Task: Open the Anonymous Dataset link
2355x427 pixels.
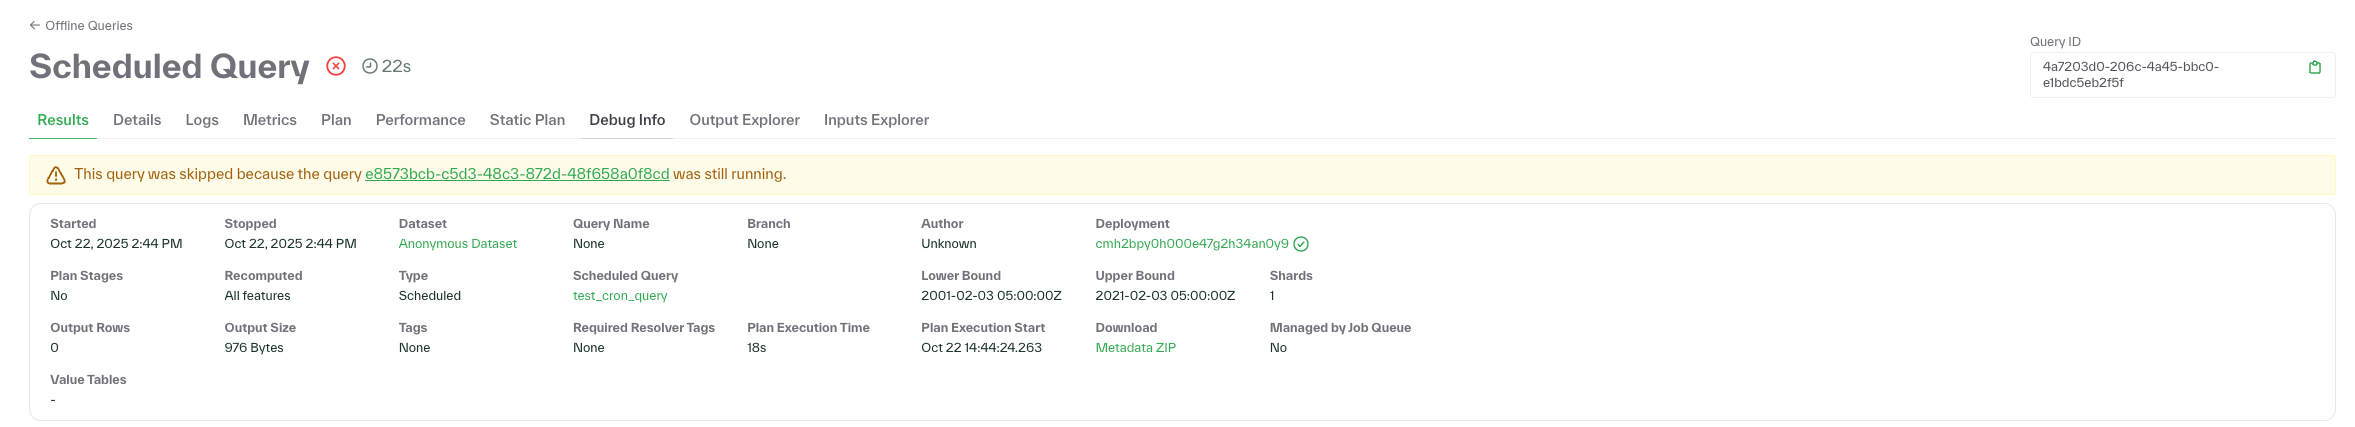Action: pyautogui.click(x=457, y=244)
